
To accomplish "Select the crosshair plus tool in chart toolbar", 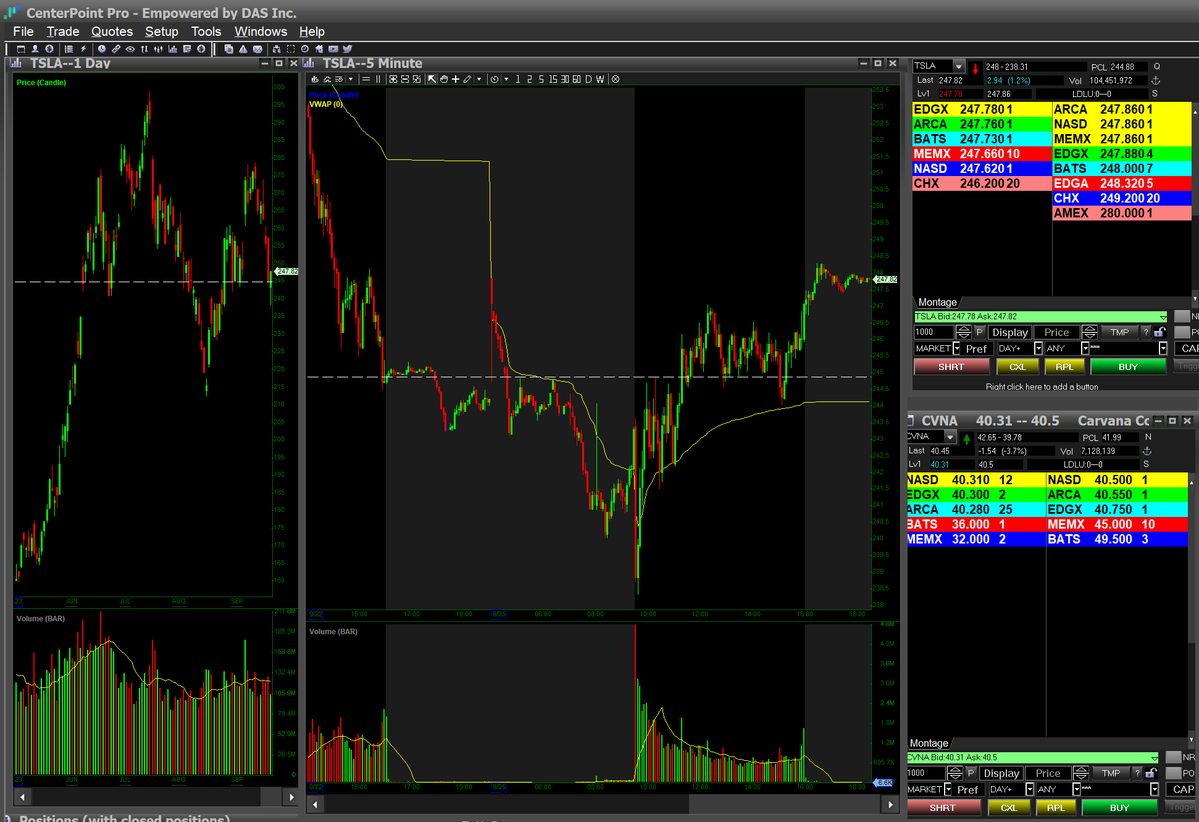I will pos(456,79).
